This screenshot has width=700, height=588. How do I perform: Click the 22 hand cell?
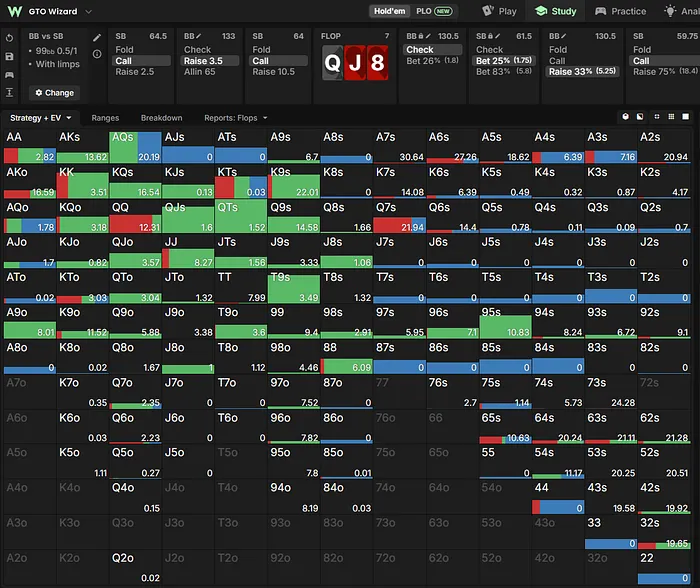[x=663, y=568]
